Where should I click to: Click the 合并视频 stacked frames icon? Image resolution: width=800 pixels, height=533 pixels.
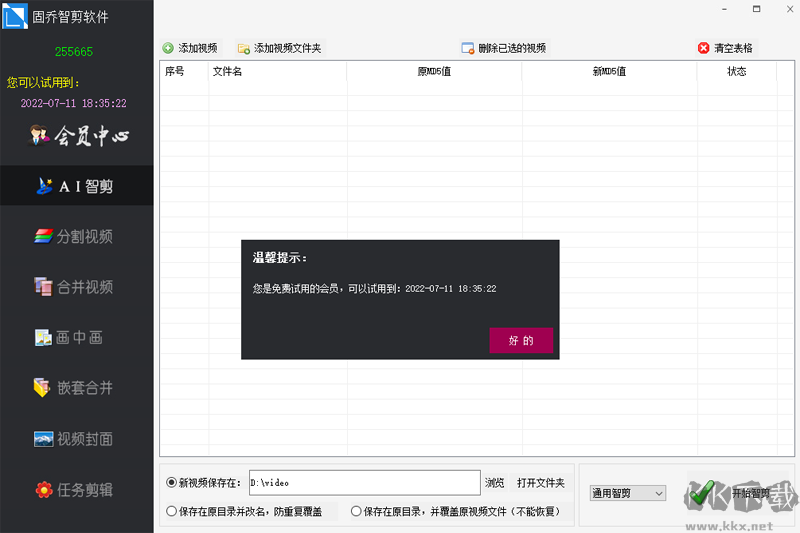click(43, 287)
